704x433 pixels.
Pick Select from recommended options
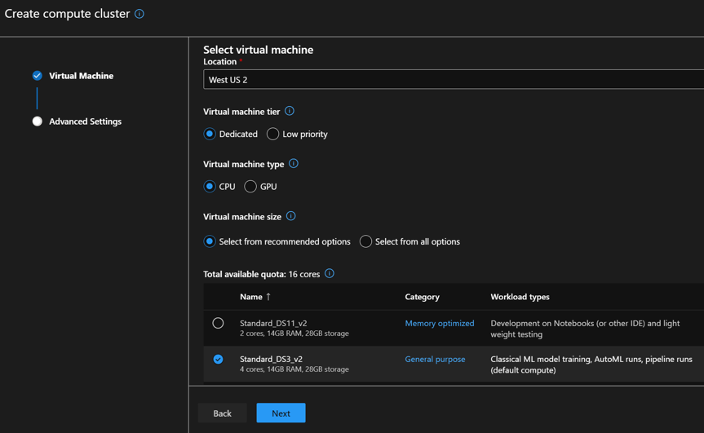[210, 242]
